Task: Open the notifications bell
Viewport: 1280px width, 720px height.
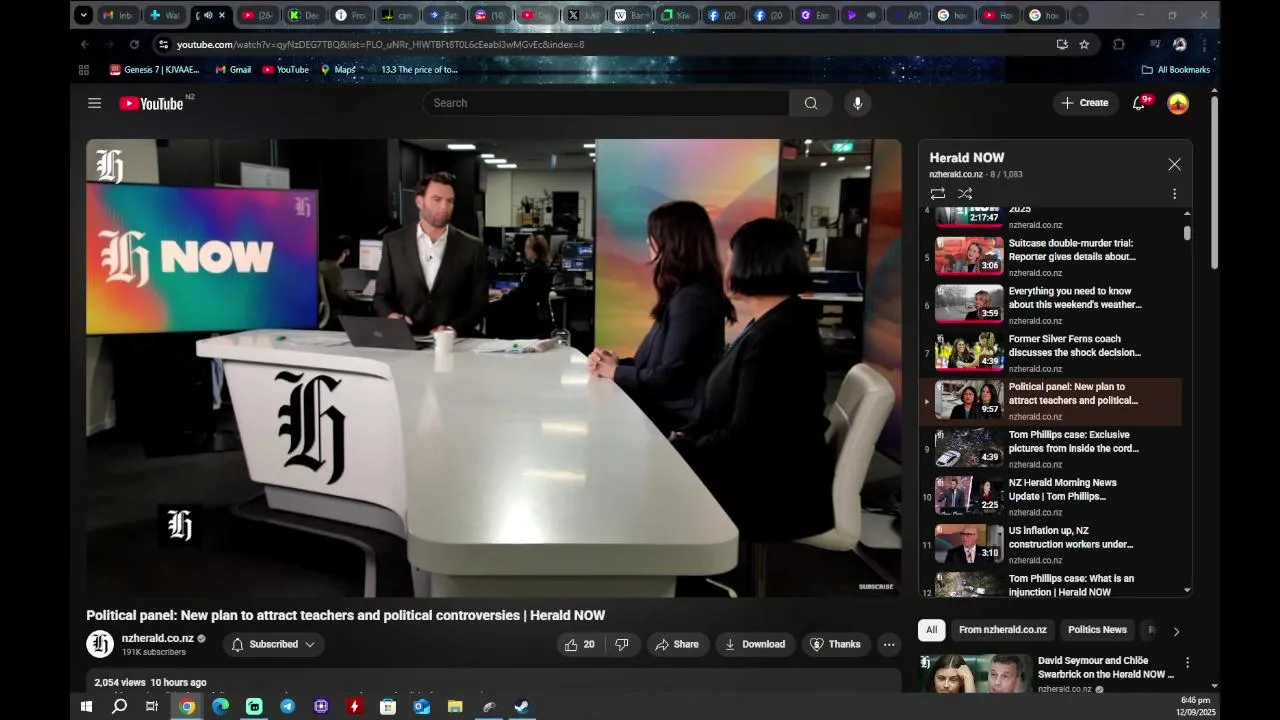Action: tap(1138, 103)
